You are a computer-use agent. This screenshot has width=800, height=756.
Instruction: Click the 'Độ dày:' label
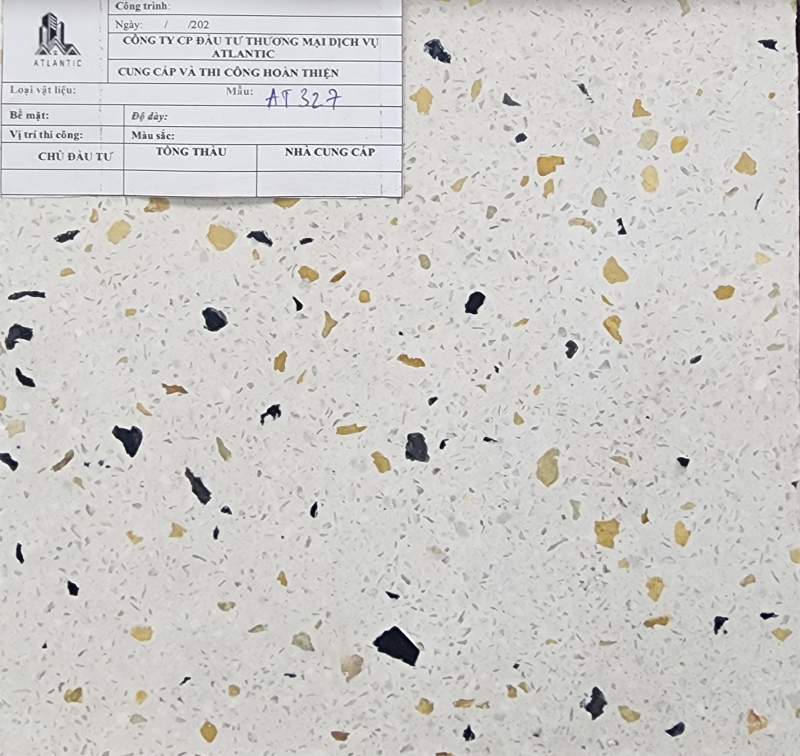click(149, 117)
